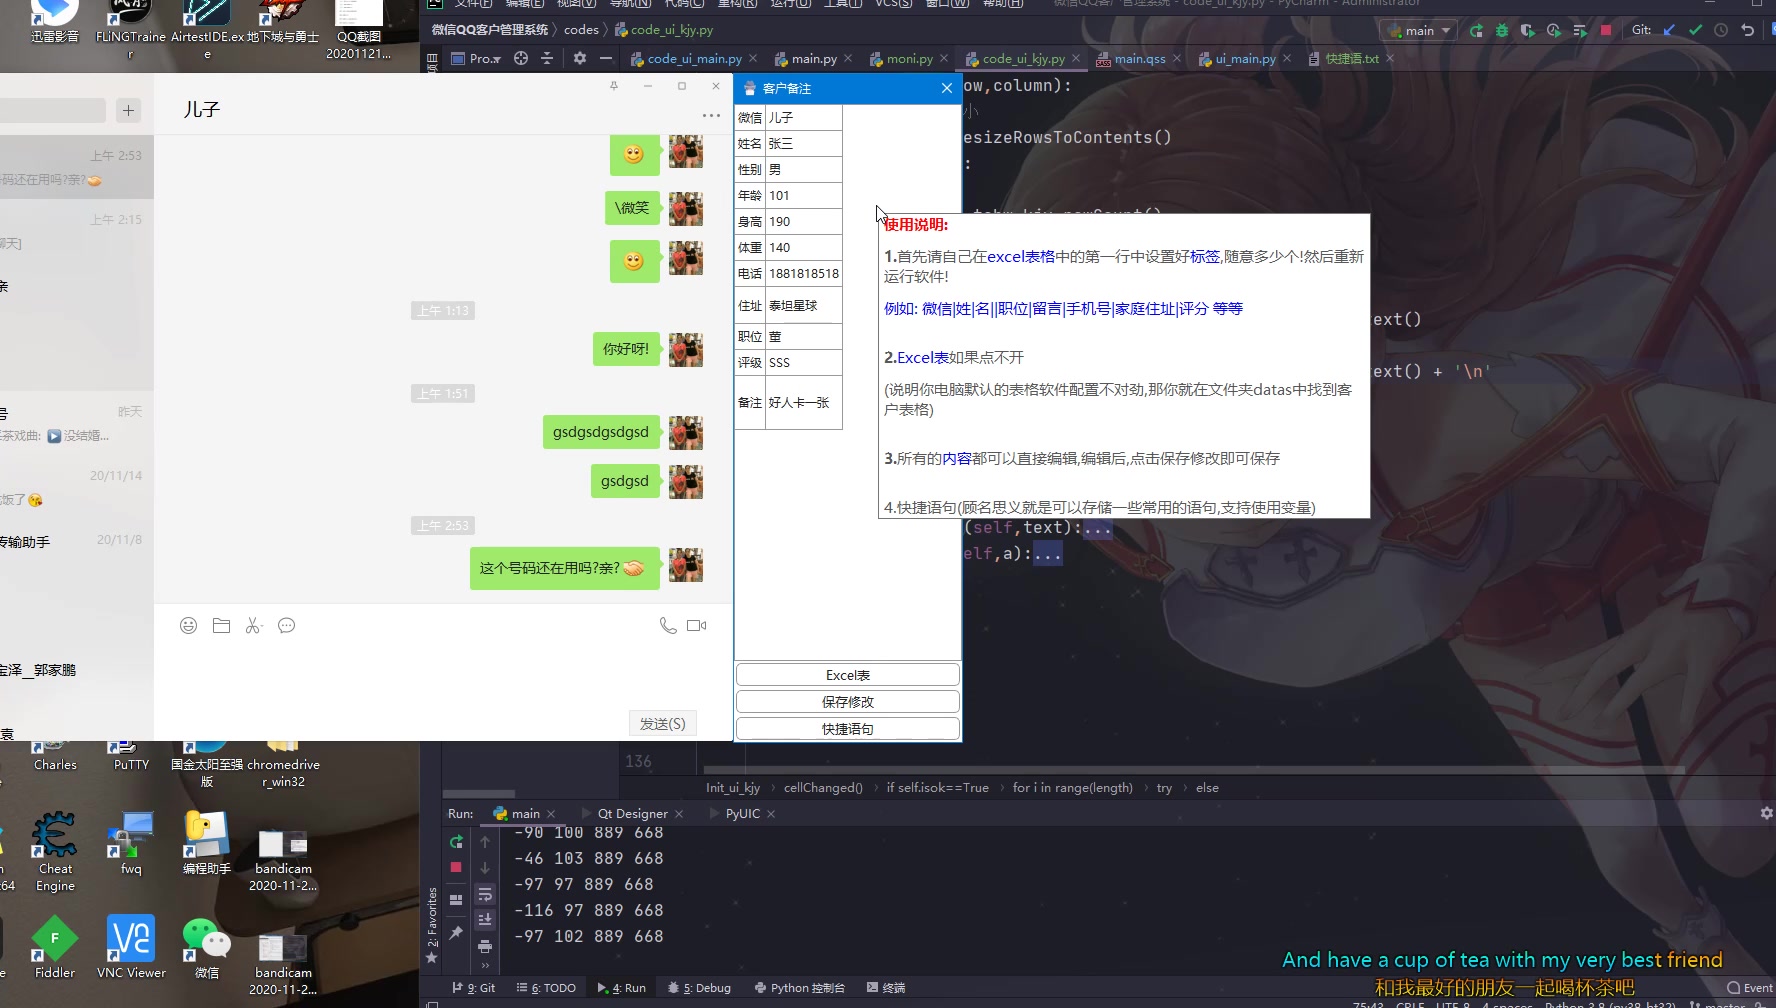This screenshot has width=1776, height=1008.
Task: Click the 保存修改 button
Action: 848,702
